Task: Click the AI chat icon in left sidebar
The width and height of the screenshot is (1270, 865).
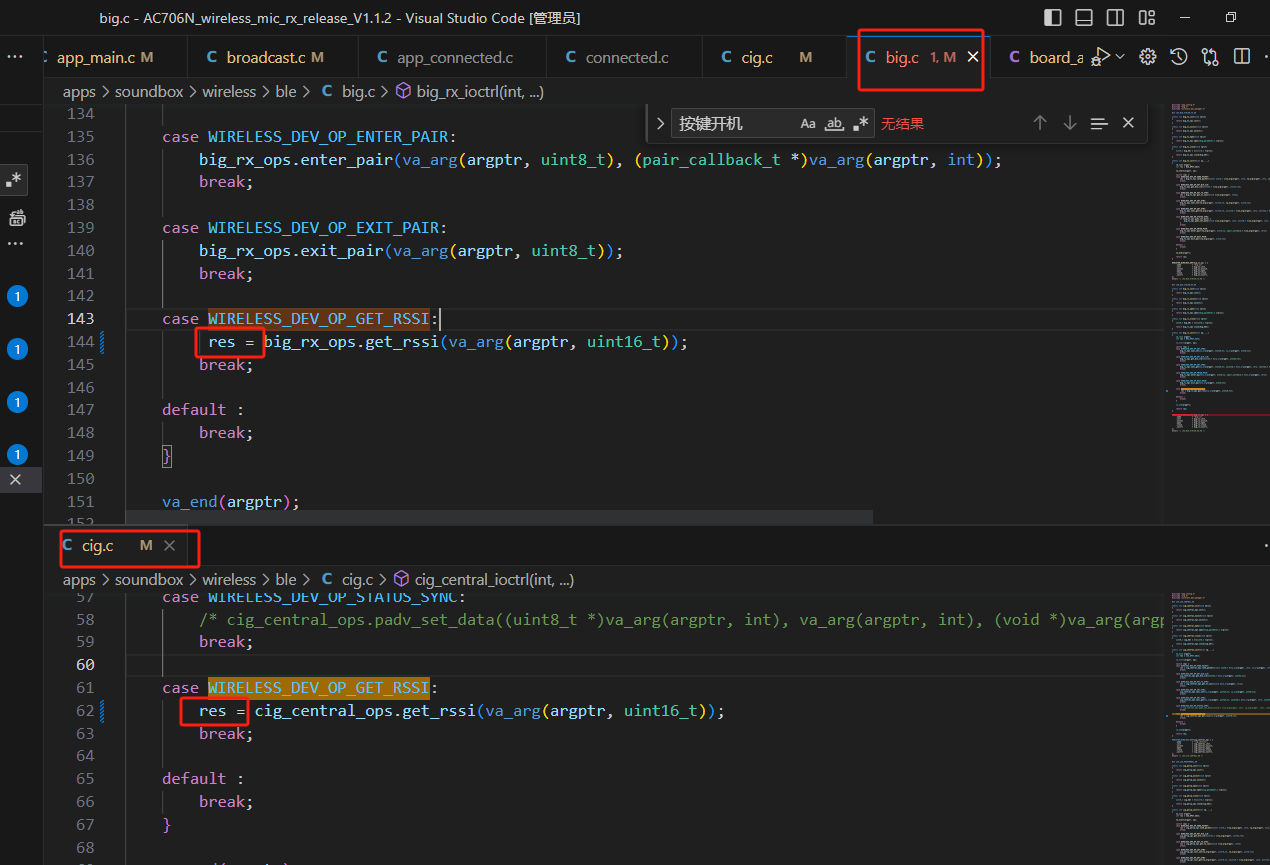Action: pyautogui.click(x=16, y=218)
